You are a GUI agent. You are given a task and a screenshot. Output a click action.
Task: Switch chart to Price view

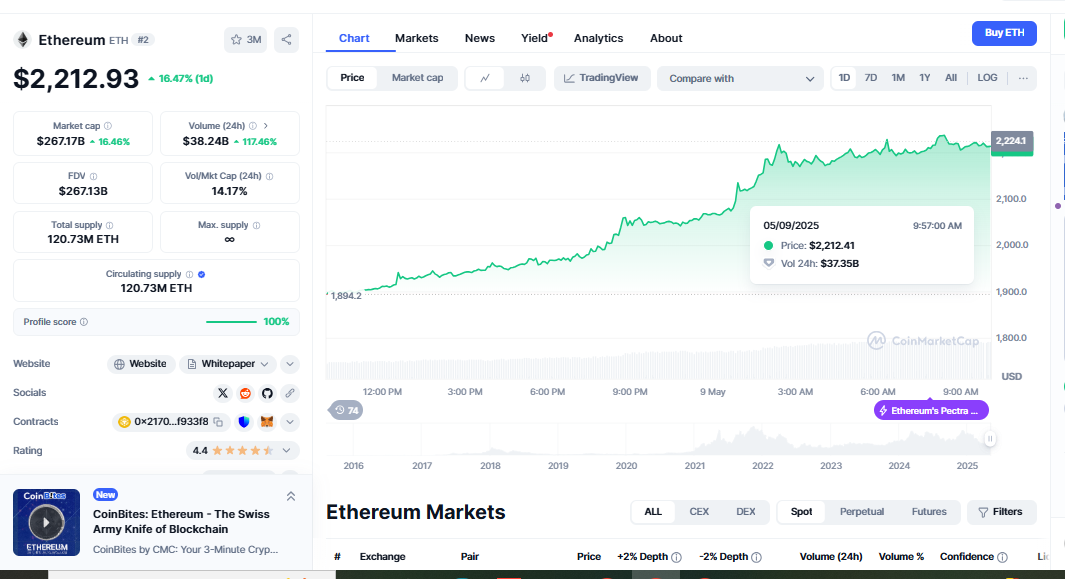(352, 78)
